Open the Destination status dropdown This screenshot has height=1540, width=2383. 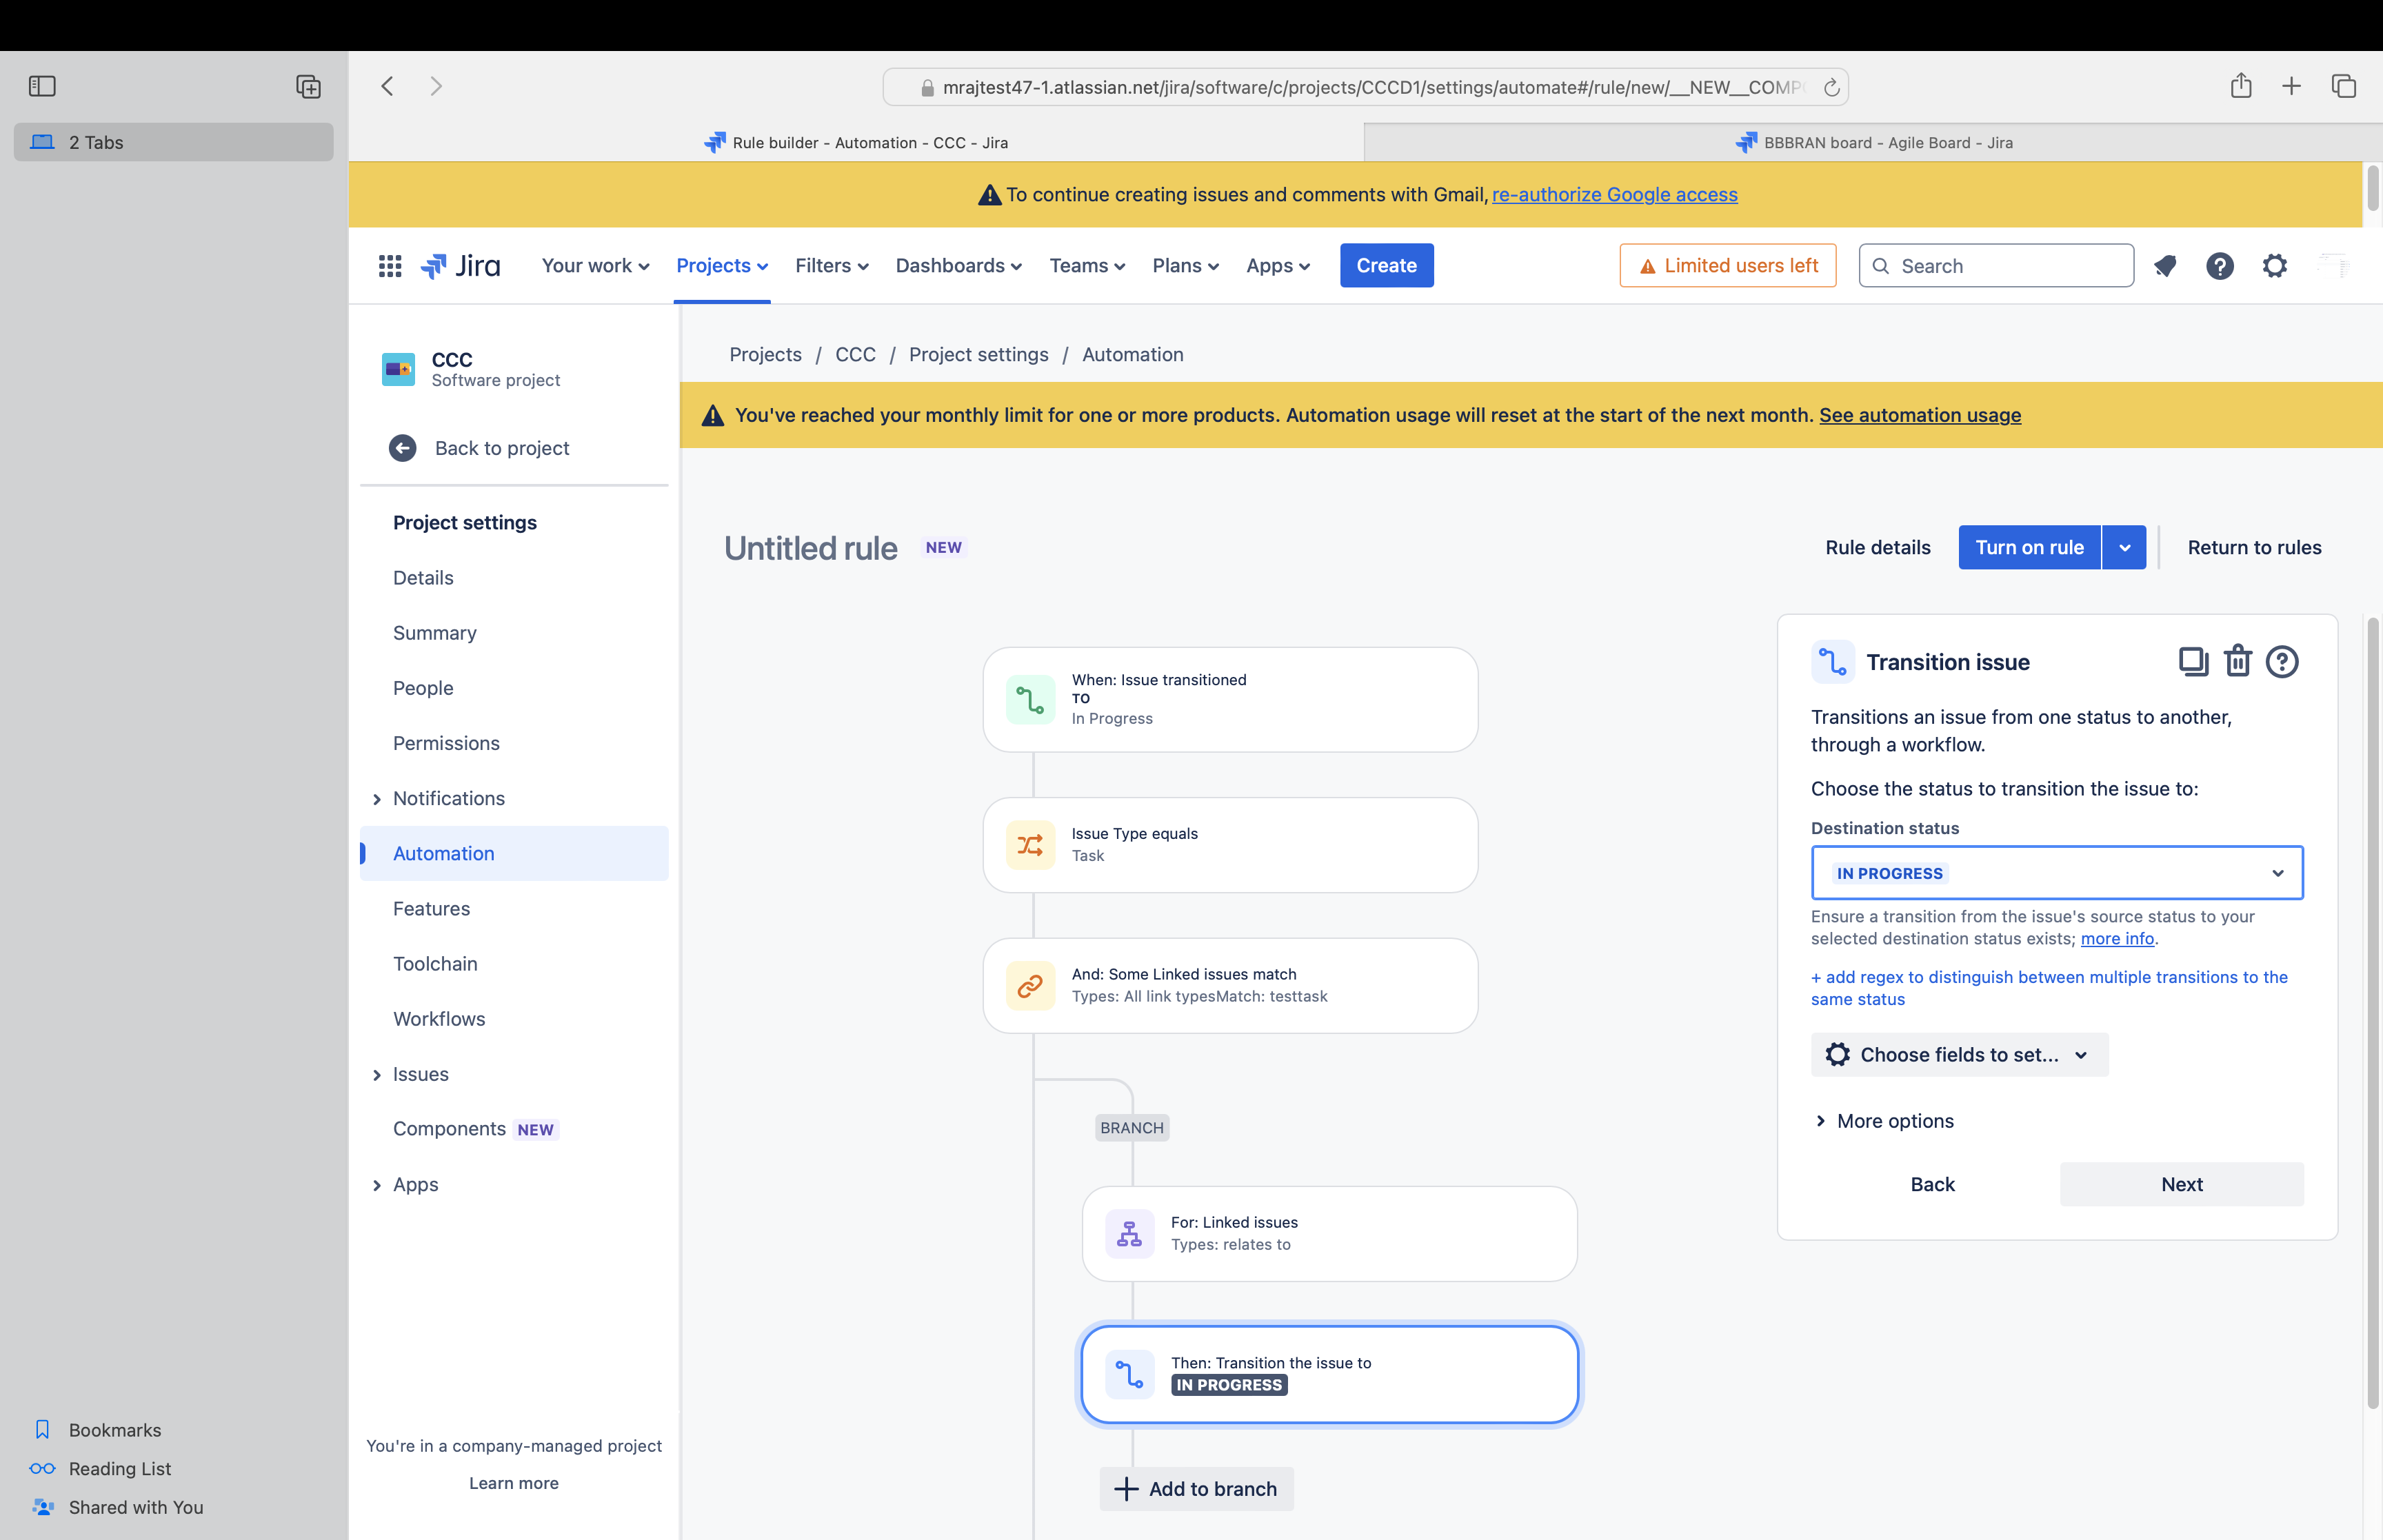tap(2056, 873)
